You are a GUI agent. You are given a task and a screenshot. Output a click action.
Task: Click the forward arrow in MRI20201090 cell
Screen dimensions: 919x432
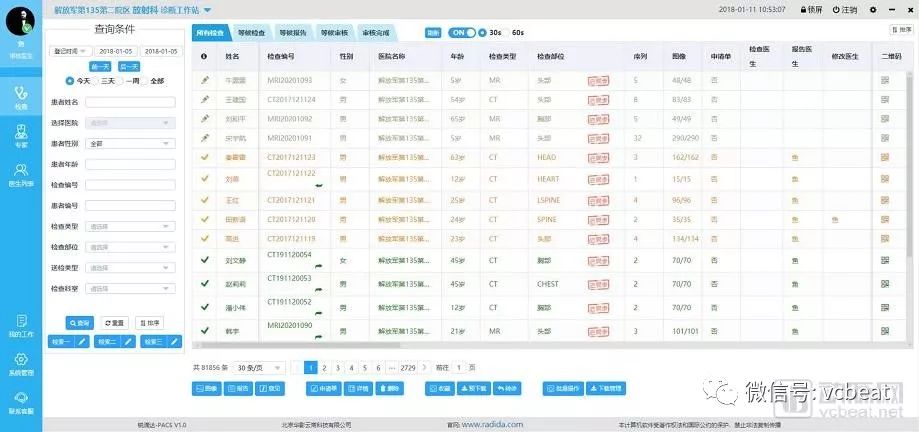319,336
